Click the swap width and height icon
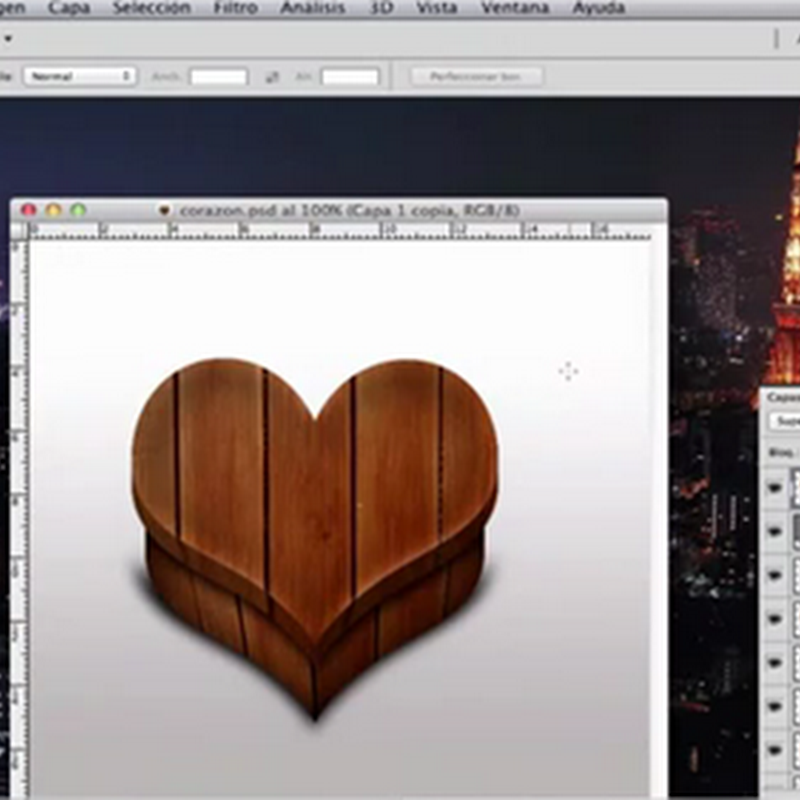 (271, 77)
